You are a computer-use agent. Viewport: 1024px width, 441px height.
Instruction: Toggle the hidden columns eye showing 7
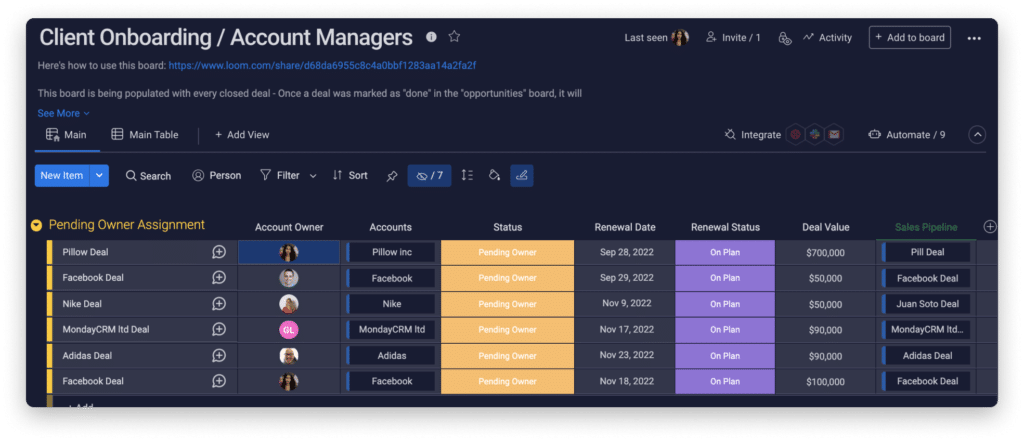coord(429,176)
